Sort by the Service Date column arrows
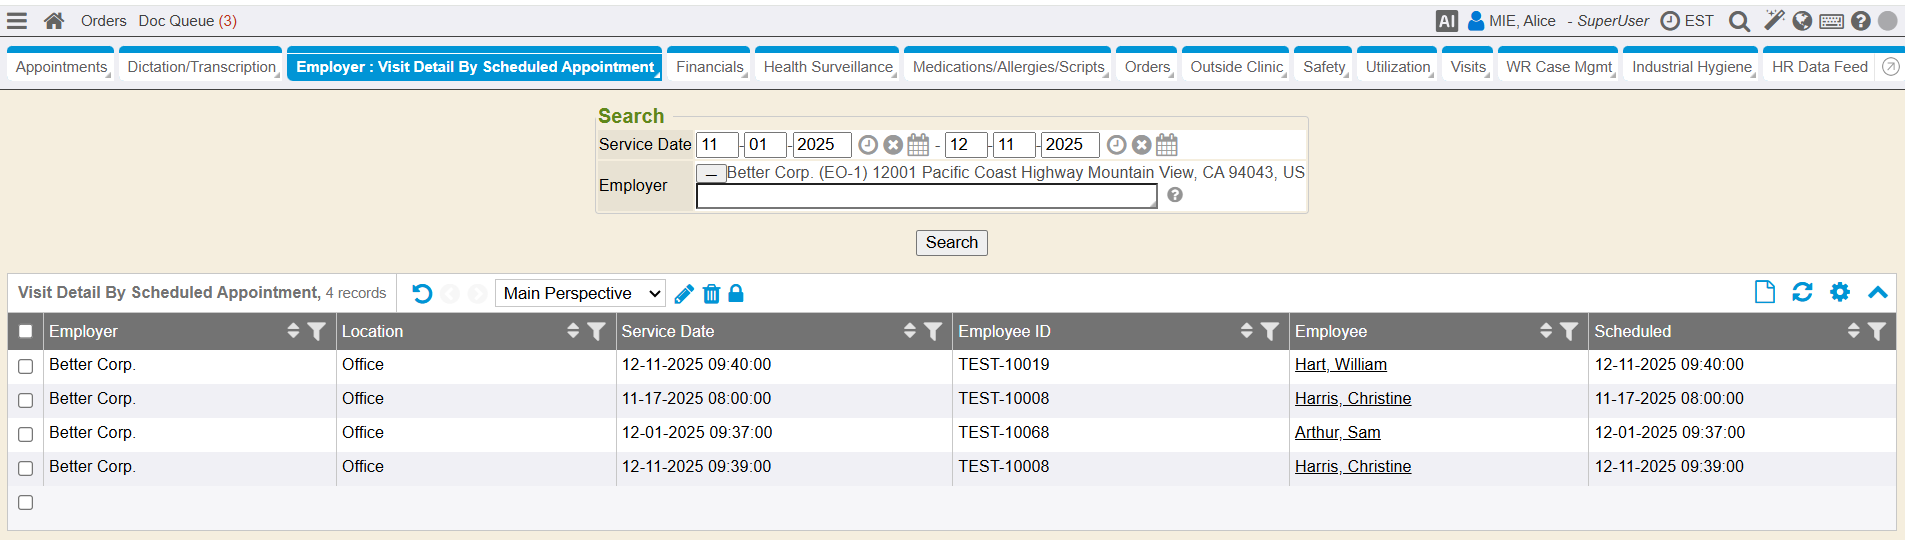The image size is (1905, 540). (x=909, y=331)
